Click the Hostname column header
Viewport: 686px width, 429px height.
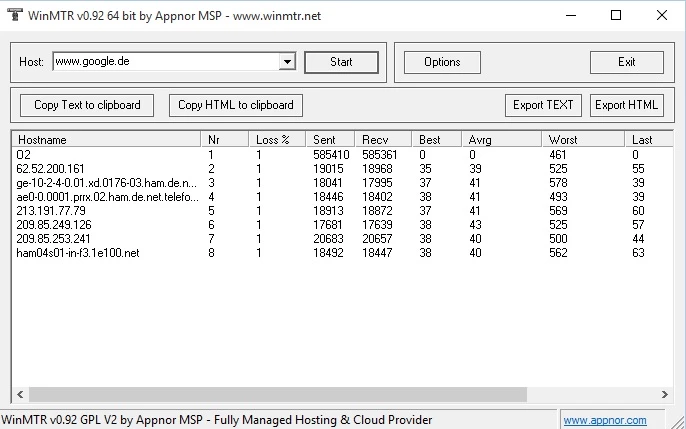[106, 140]
